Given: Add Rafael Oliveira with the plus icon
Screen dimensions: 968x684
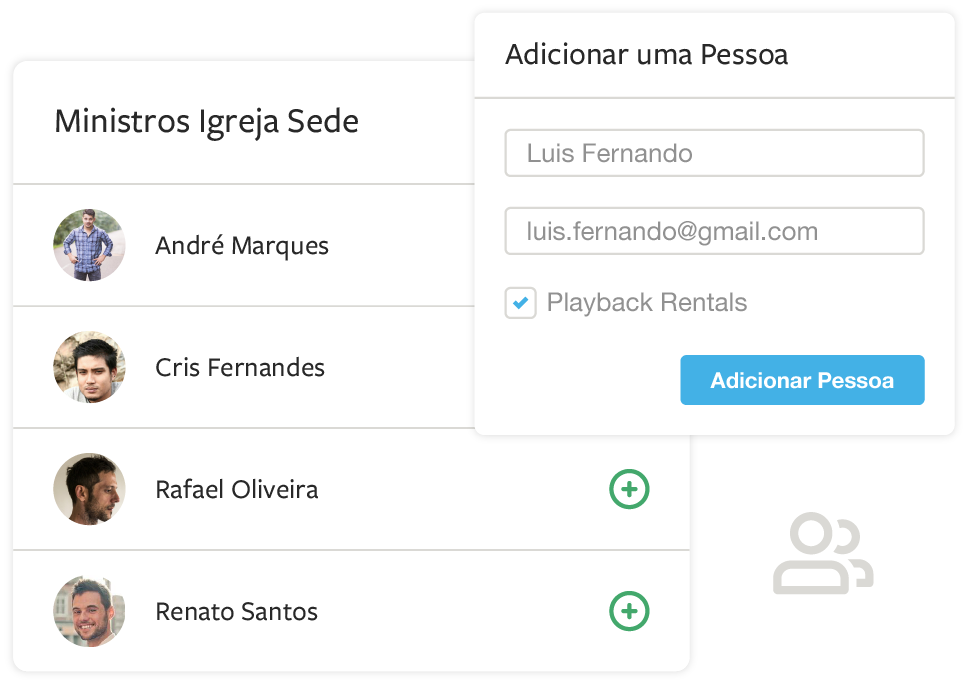Looking at the screenshot, I should coord(629,489).
